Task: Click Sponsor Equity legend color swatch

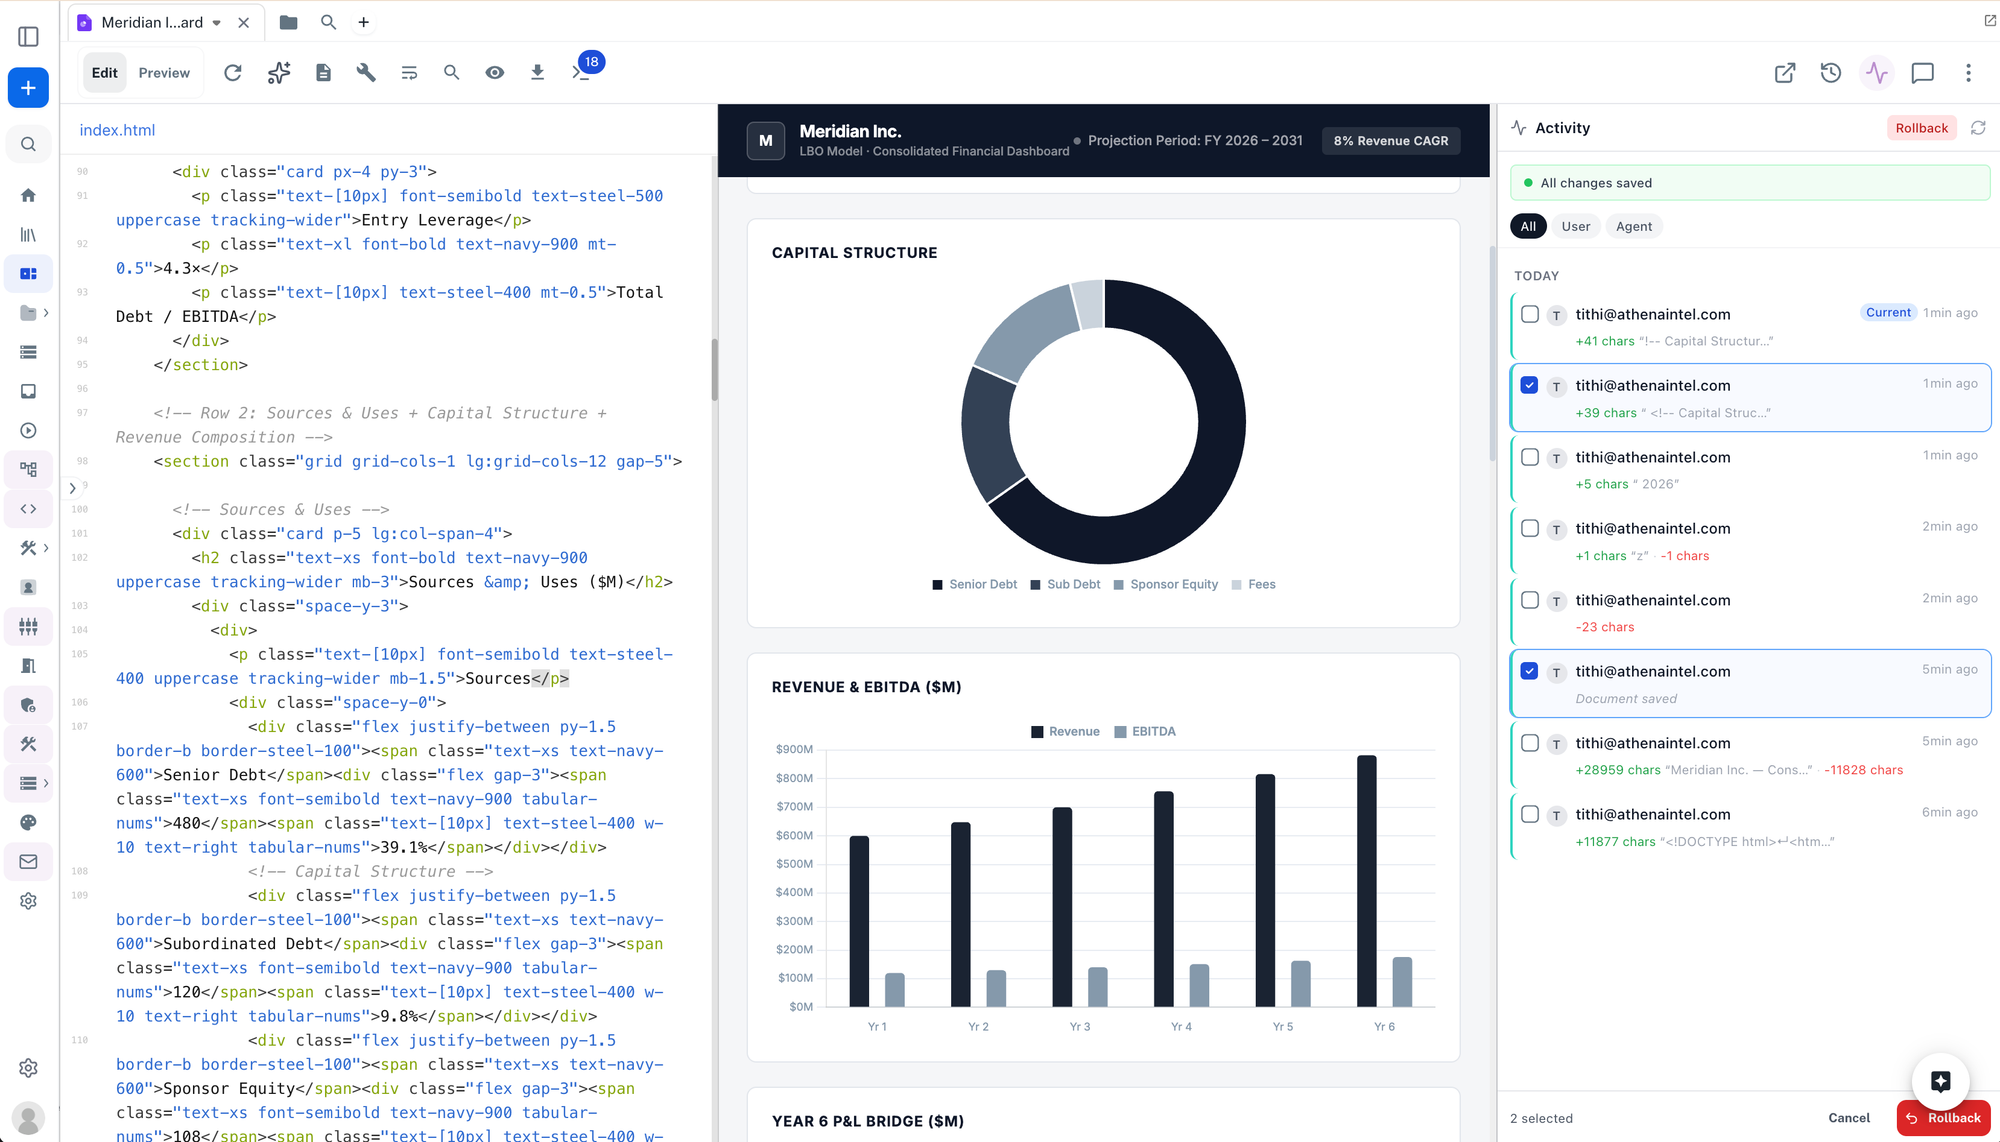Action: pyautogui.click(x=1118, y=585)
